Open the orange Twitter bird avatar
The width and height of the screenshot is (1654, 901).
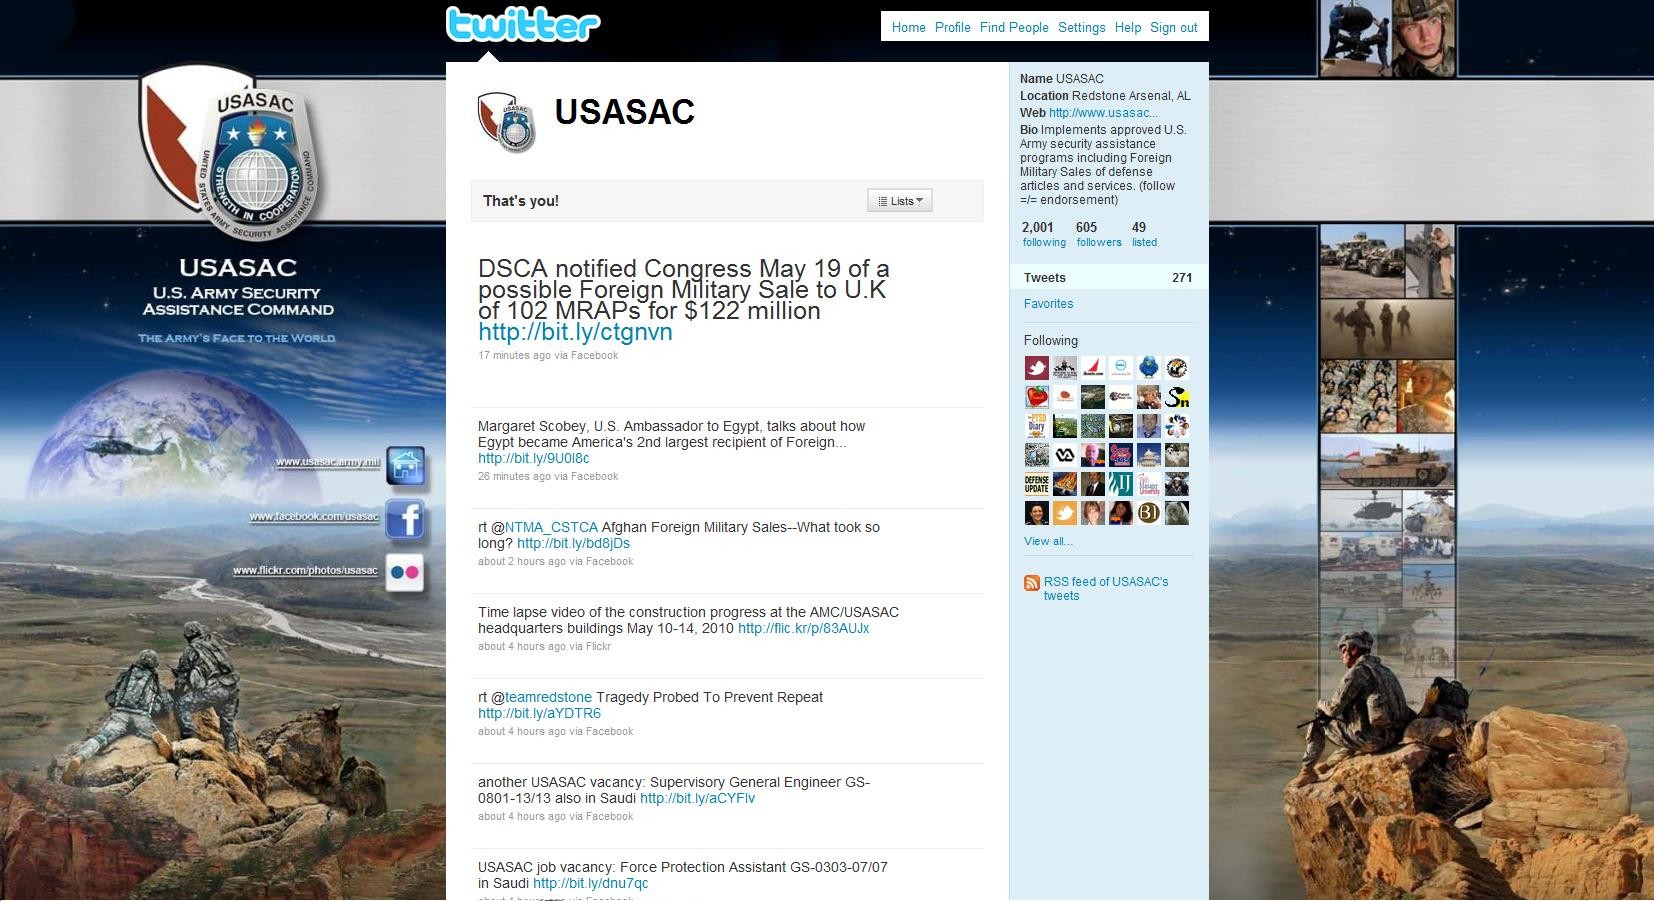tap(1065, 513)
